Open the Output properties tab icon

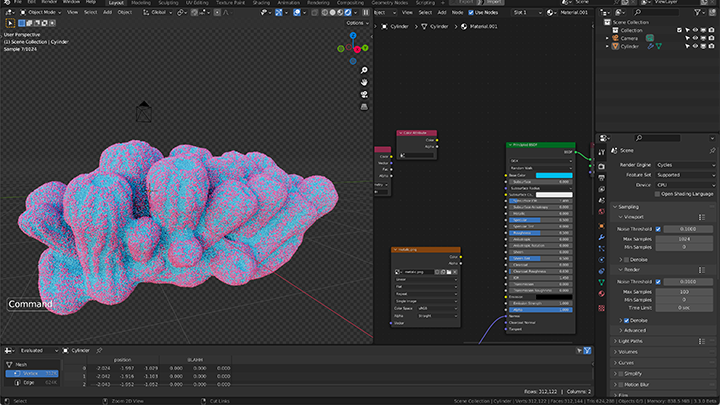click(x=602, y=178)
